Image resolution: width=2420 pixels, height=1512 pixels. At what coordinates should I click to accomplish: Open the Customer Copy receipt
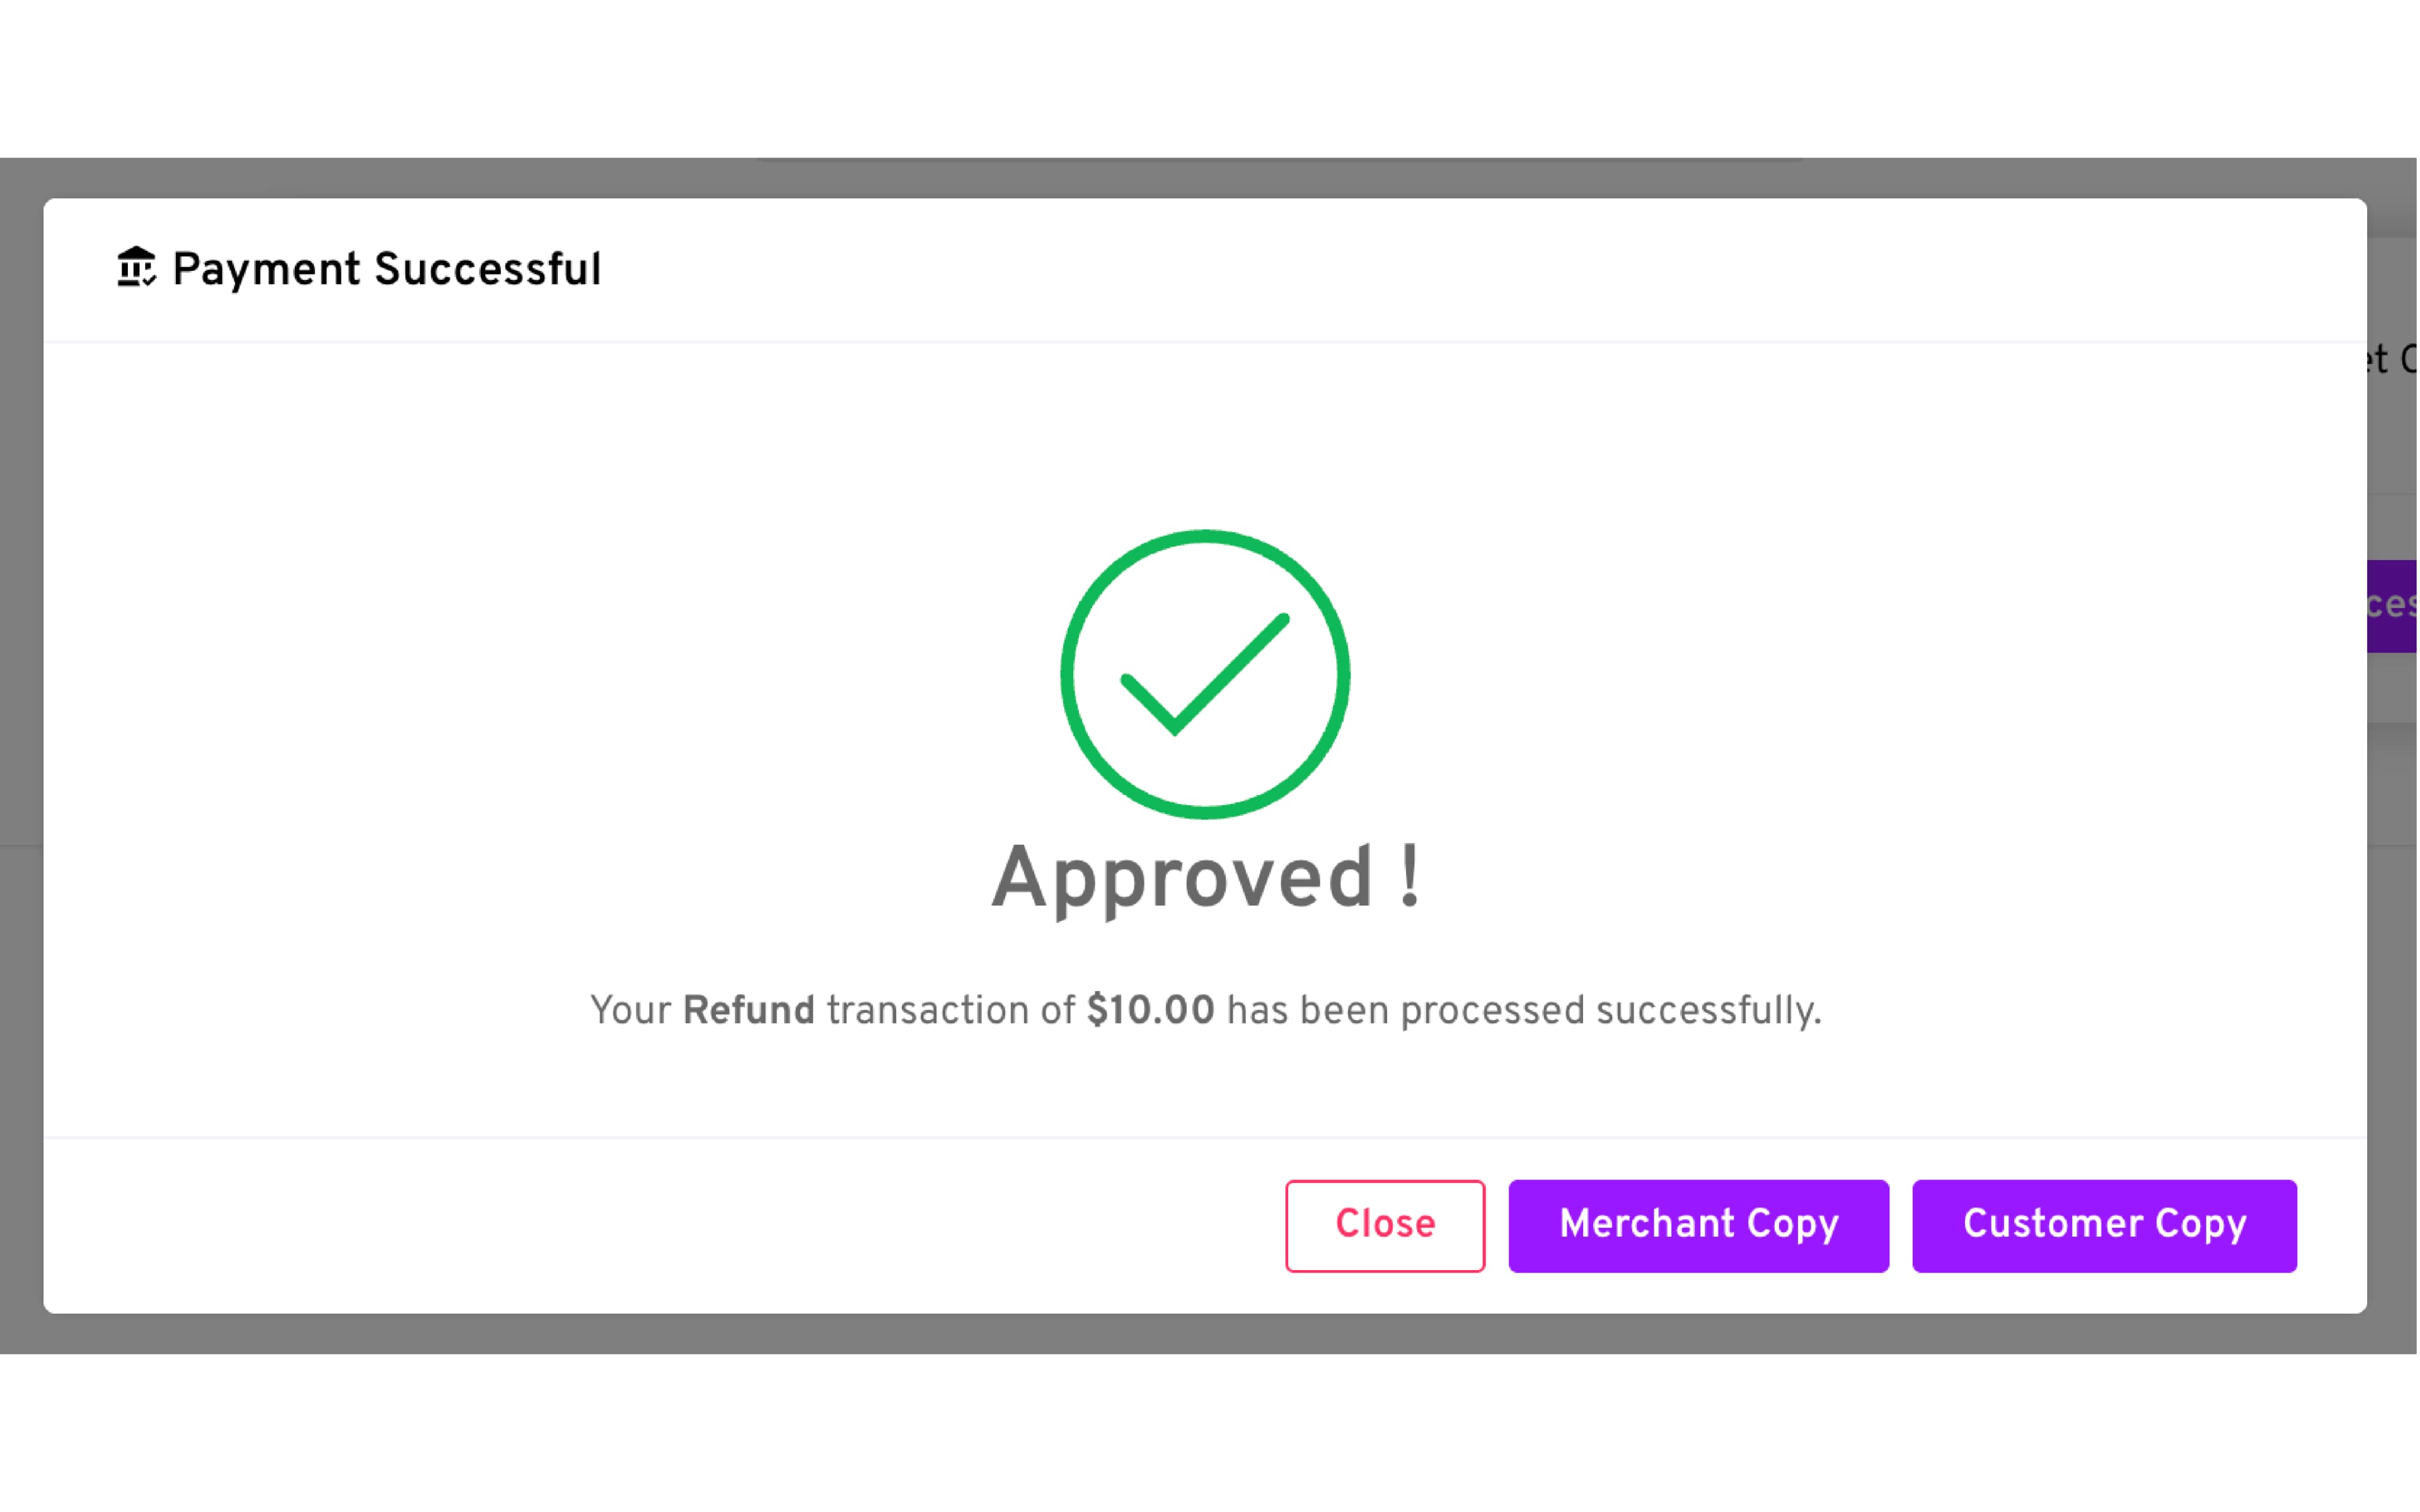point(2103,1225)
